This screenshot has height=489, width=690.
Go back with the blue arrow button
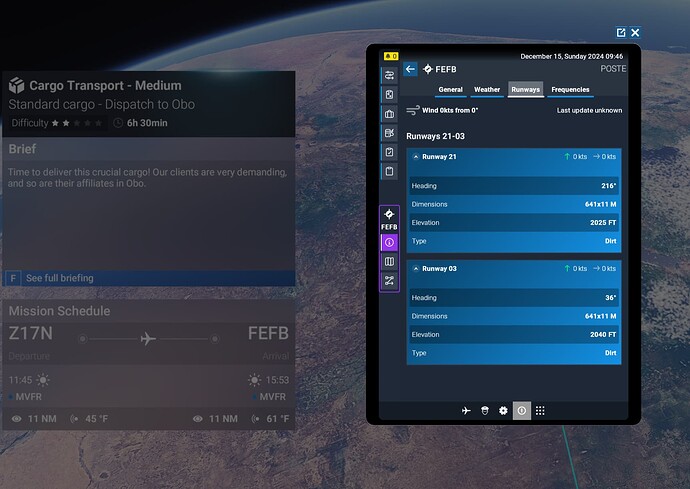click(410, 69)
